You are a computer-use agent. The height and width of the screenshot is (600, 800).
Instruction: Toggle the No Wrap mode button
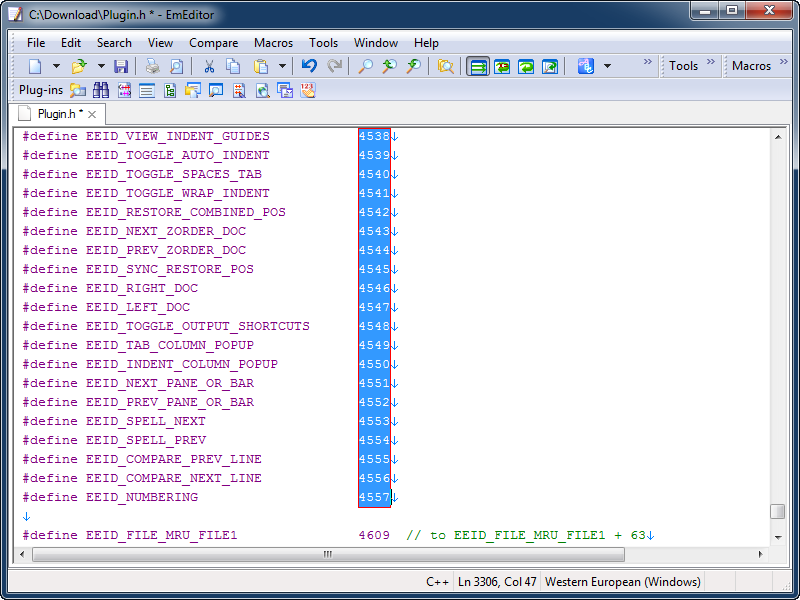(478, 66)
